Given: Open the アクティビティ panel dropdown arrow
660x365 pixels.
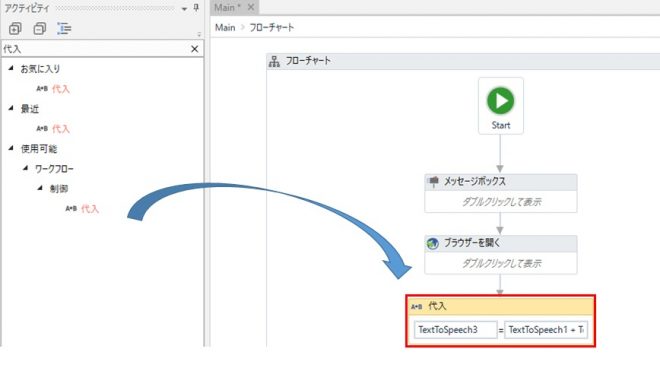Looking at the screenshot, I should coord(184,8).
